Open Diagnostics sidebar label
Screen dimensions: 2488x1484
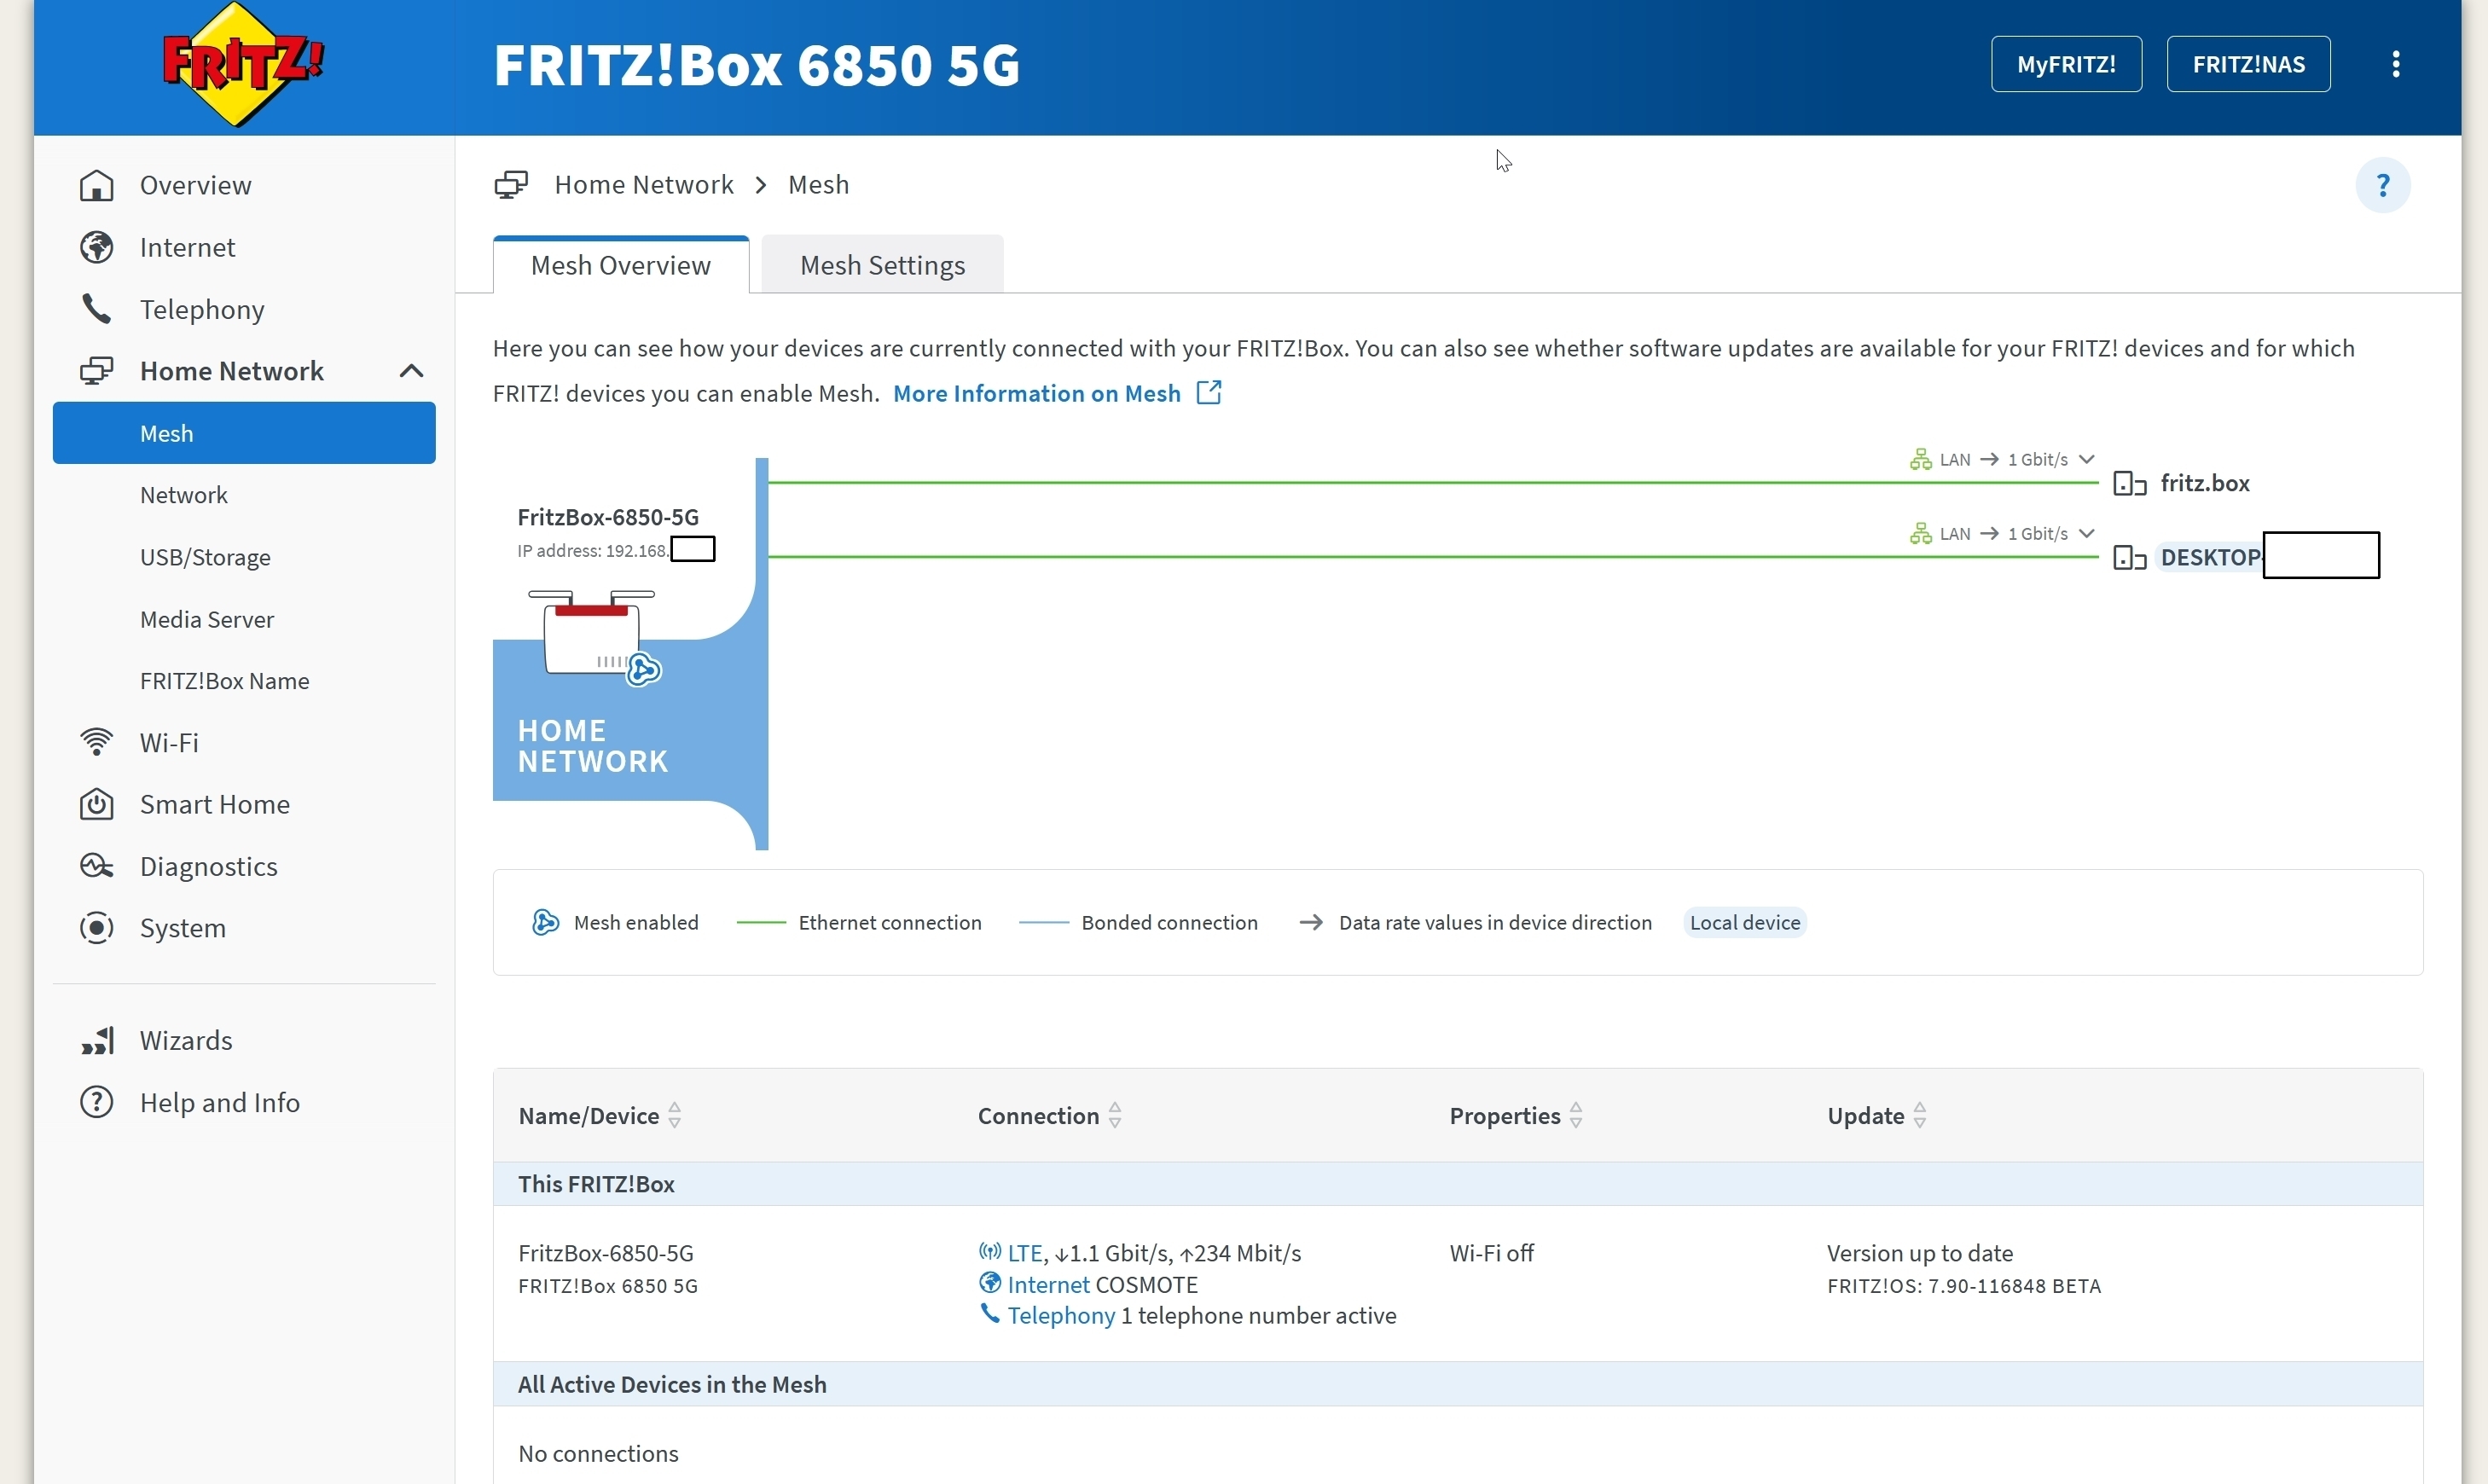pos(209,866)
